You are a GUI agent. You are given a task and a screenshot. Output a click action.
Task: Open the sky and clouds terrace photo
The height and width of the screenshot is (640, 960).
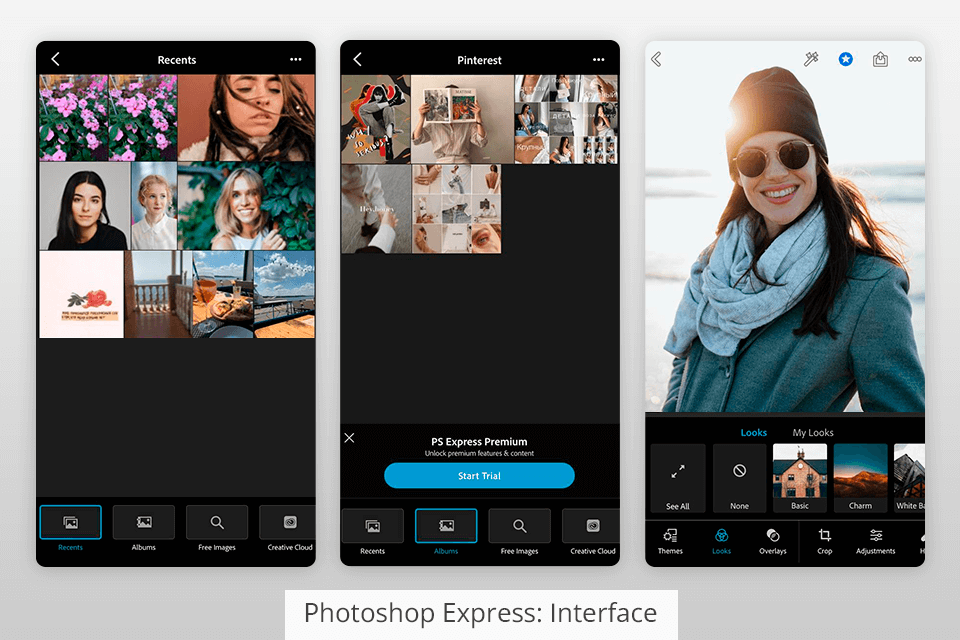click(x=285, y=295)
